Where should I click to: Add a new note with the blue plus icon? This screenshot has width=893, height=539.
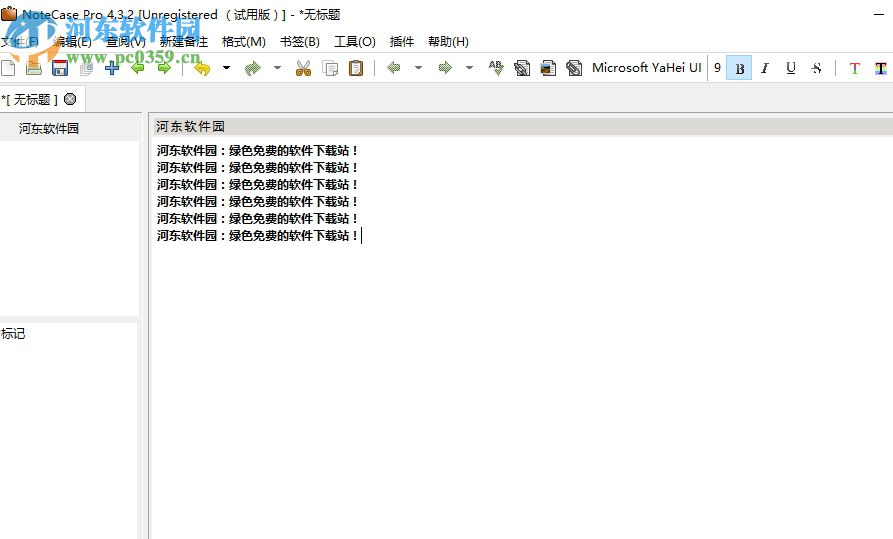[x=112, y=68]
